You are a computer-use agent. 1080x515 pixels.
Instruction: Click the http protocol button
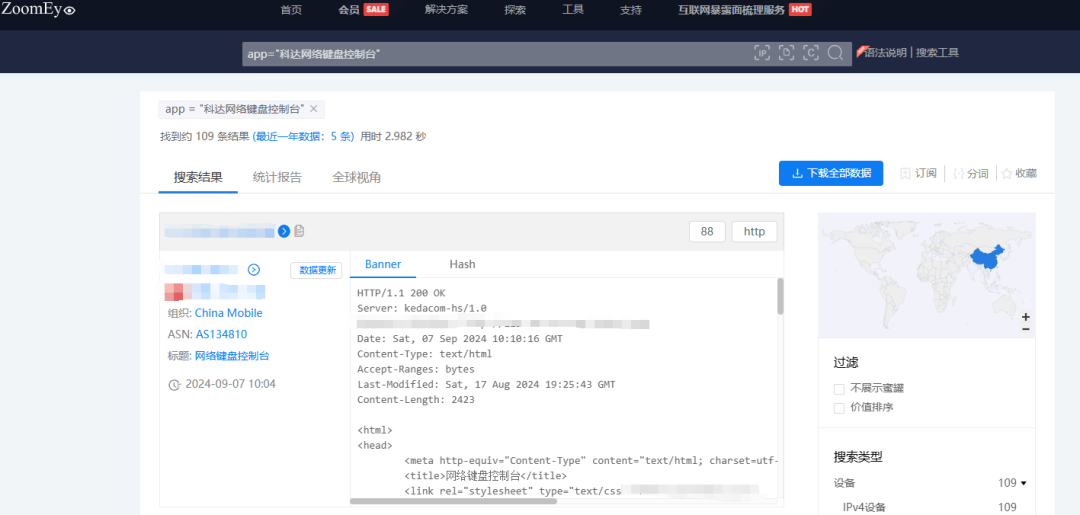pyautogui.click(x=754, y=232)
